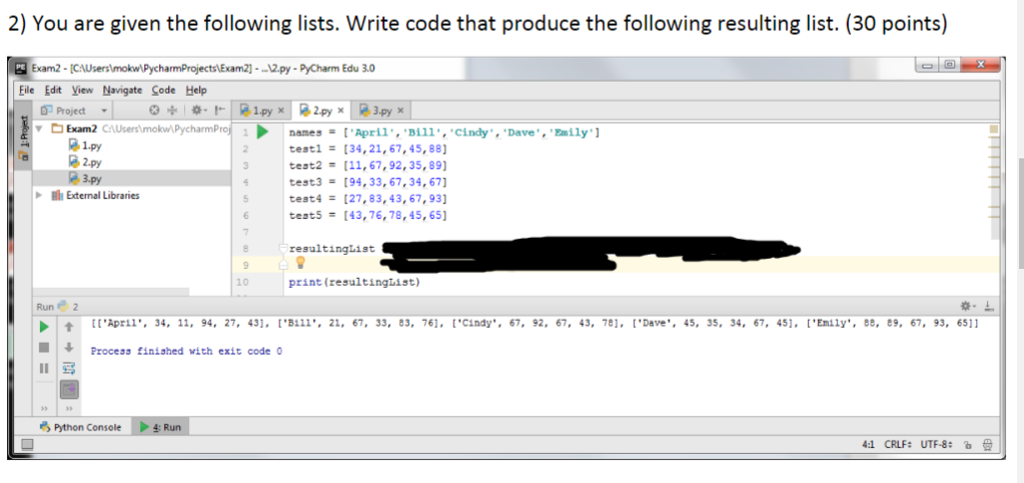Open Python Console tool window
The height and width of the screenshot is (483, 1024).
pos(82,428)
